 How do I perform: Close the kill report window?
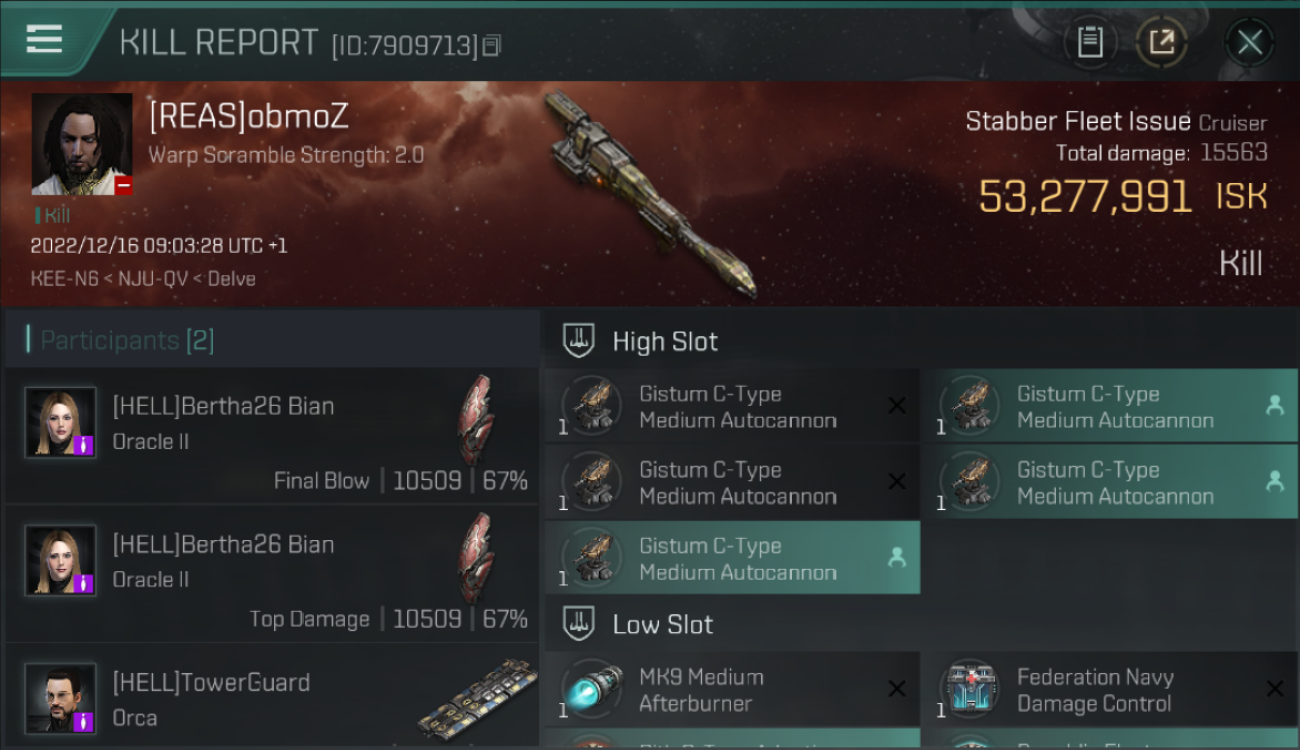1249,42
